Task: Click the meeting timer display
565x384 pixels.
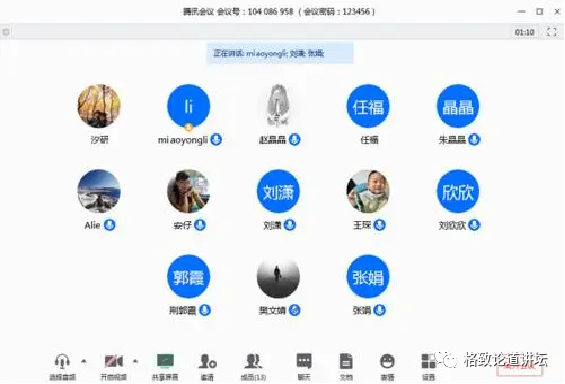Action: 524,32
